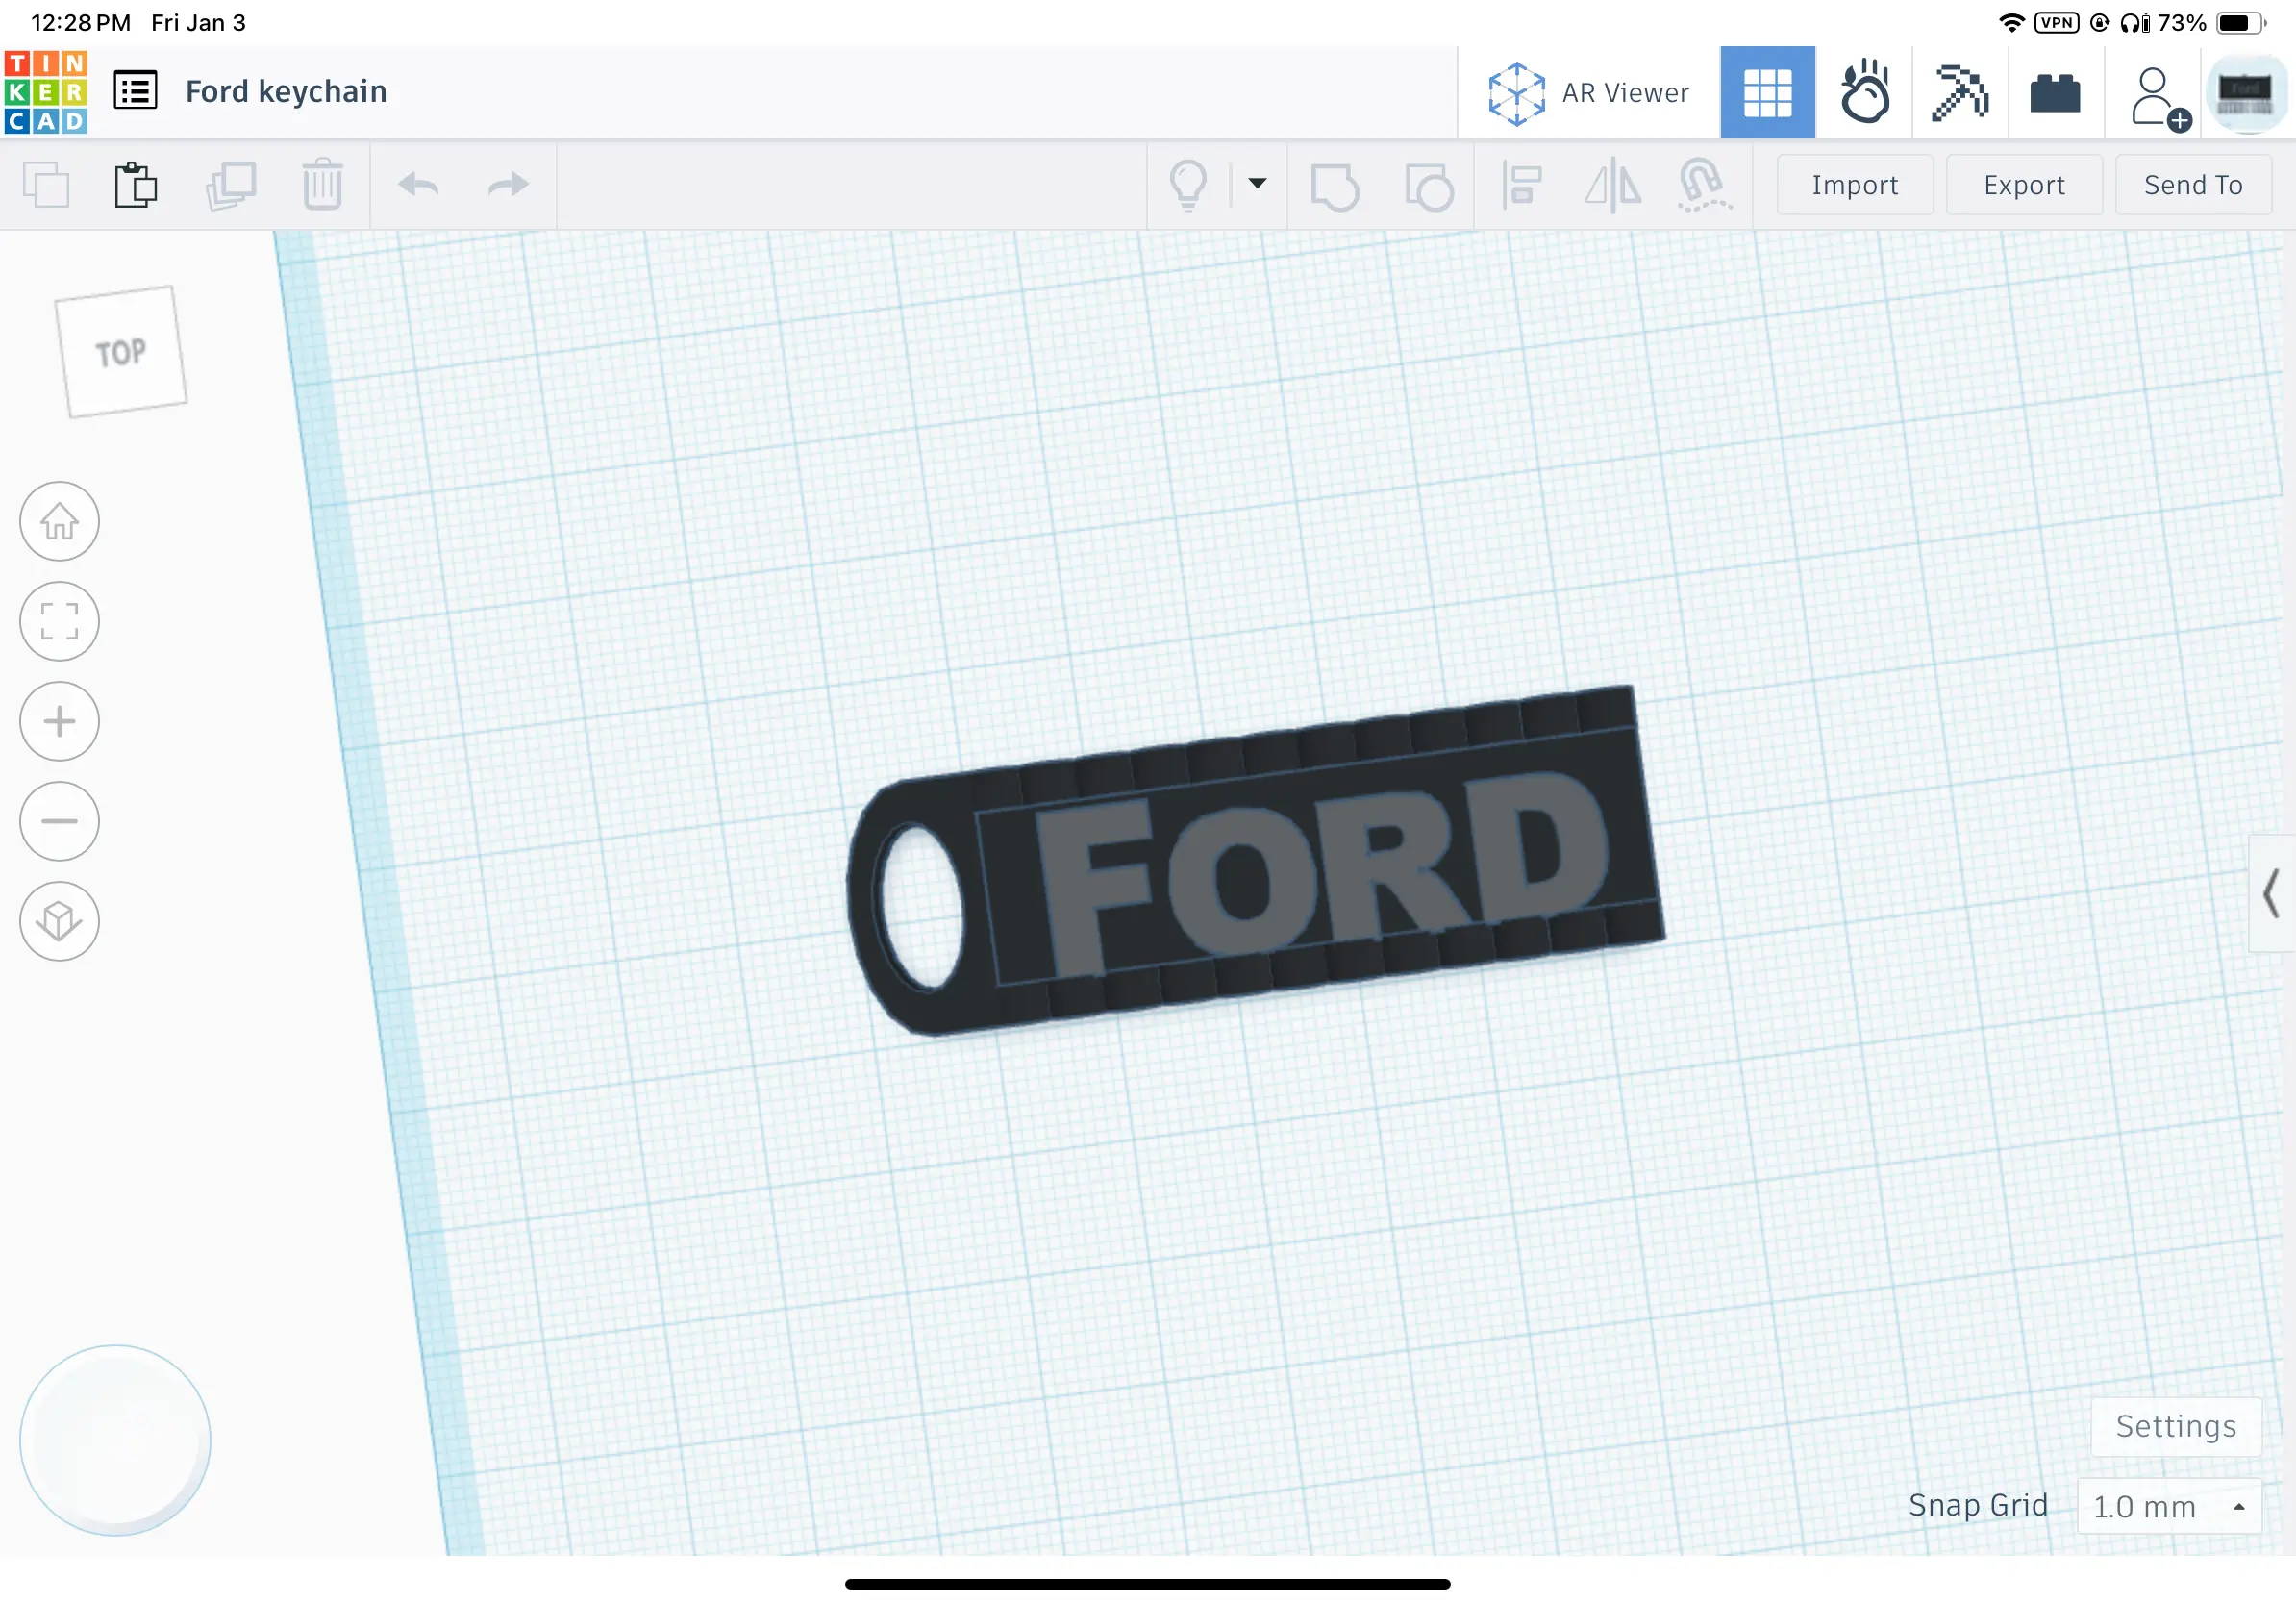Tap the battery indicator in status bar
Viewport: 2296px width, 1604px height.
(x=2240, y=22)
